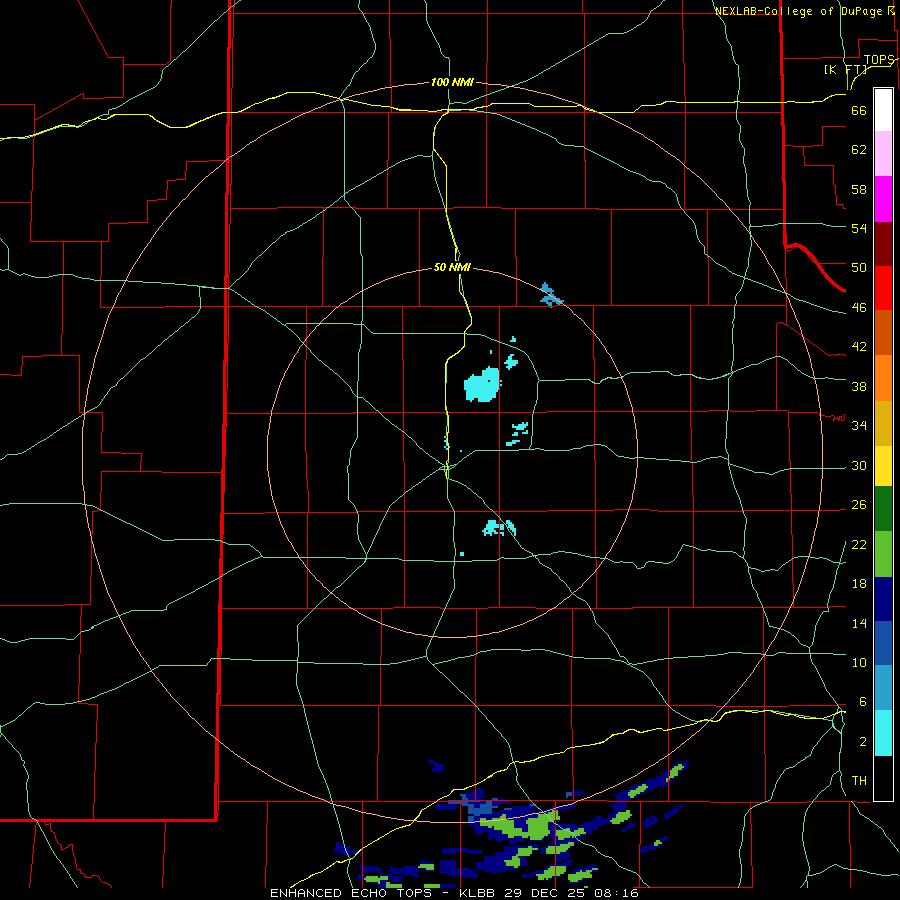Click the Enhanced Echo Tops KLBB caption
This screenshot has width=900, height=900.
tap(454, 893)
